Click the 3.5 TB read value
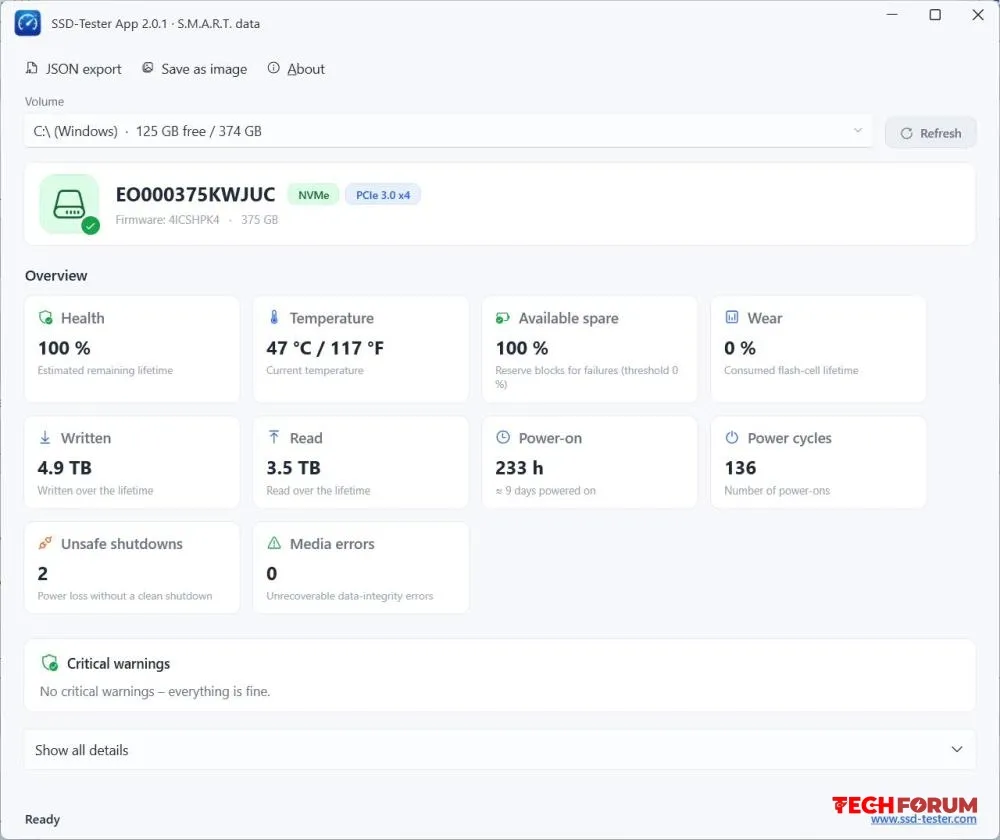Viewport: 1000px width, 840px height. coord(293,468)
